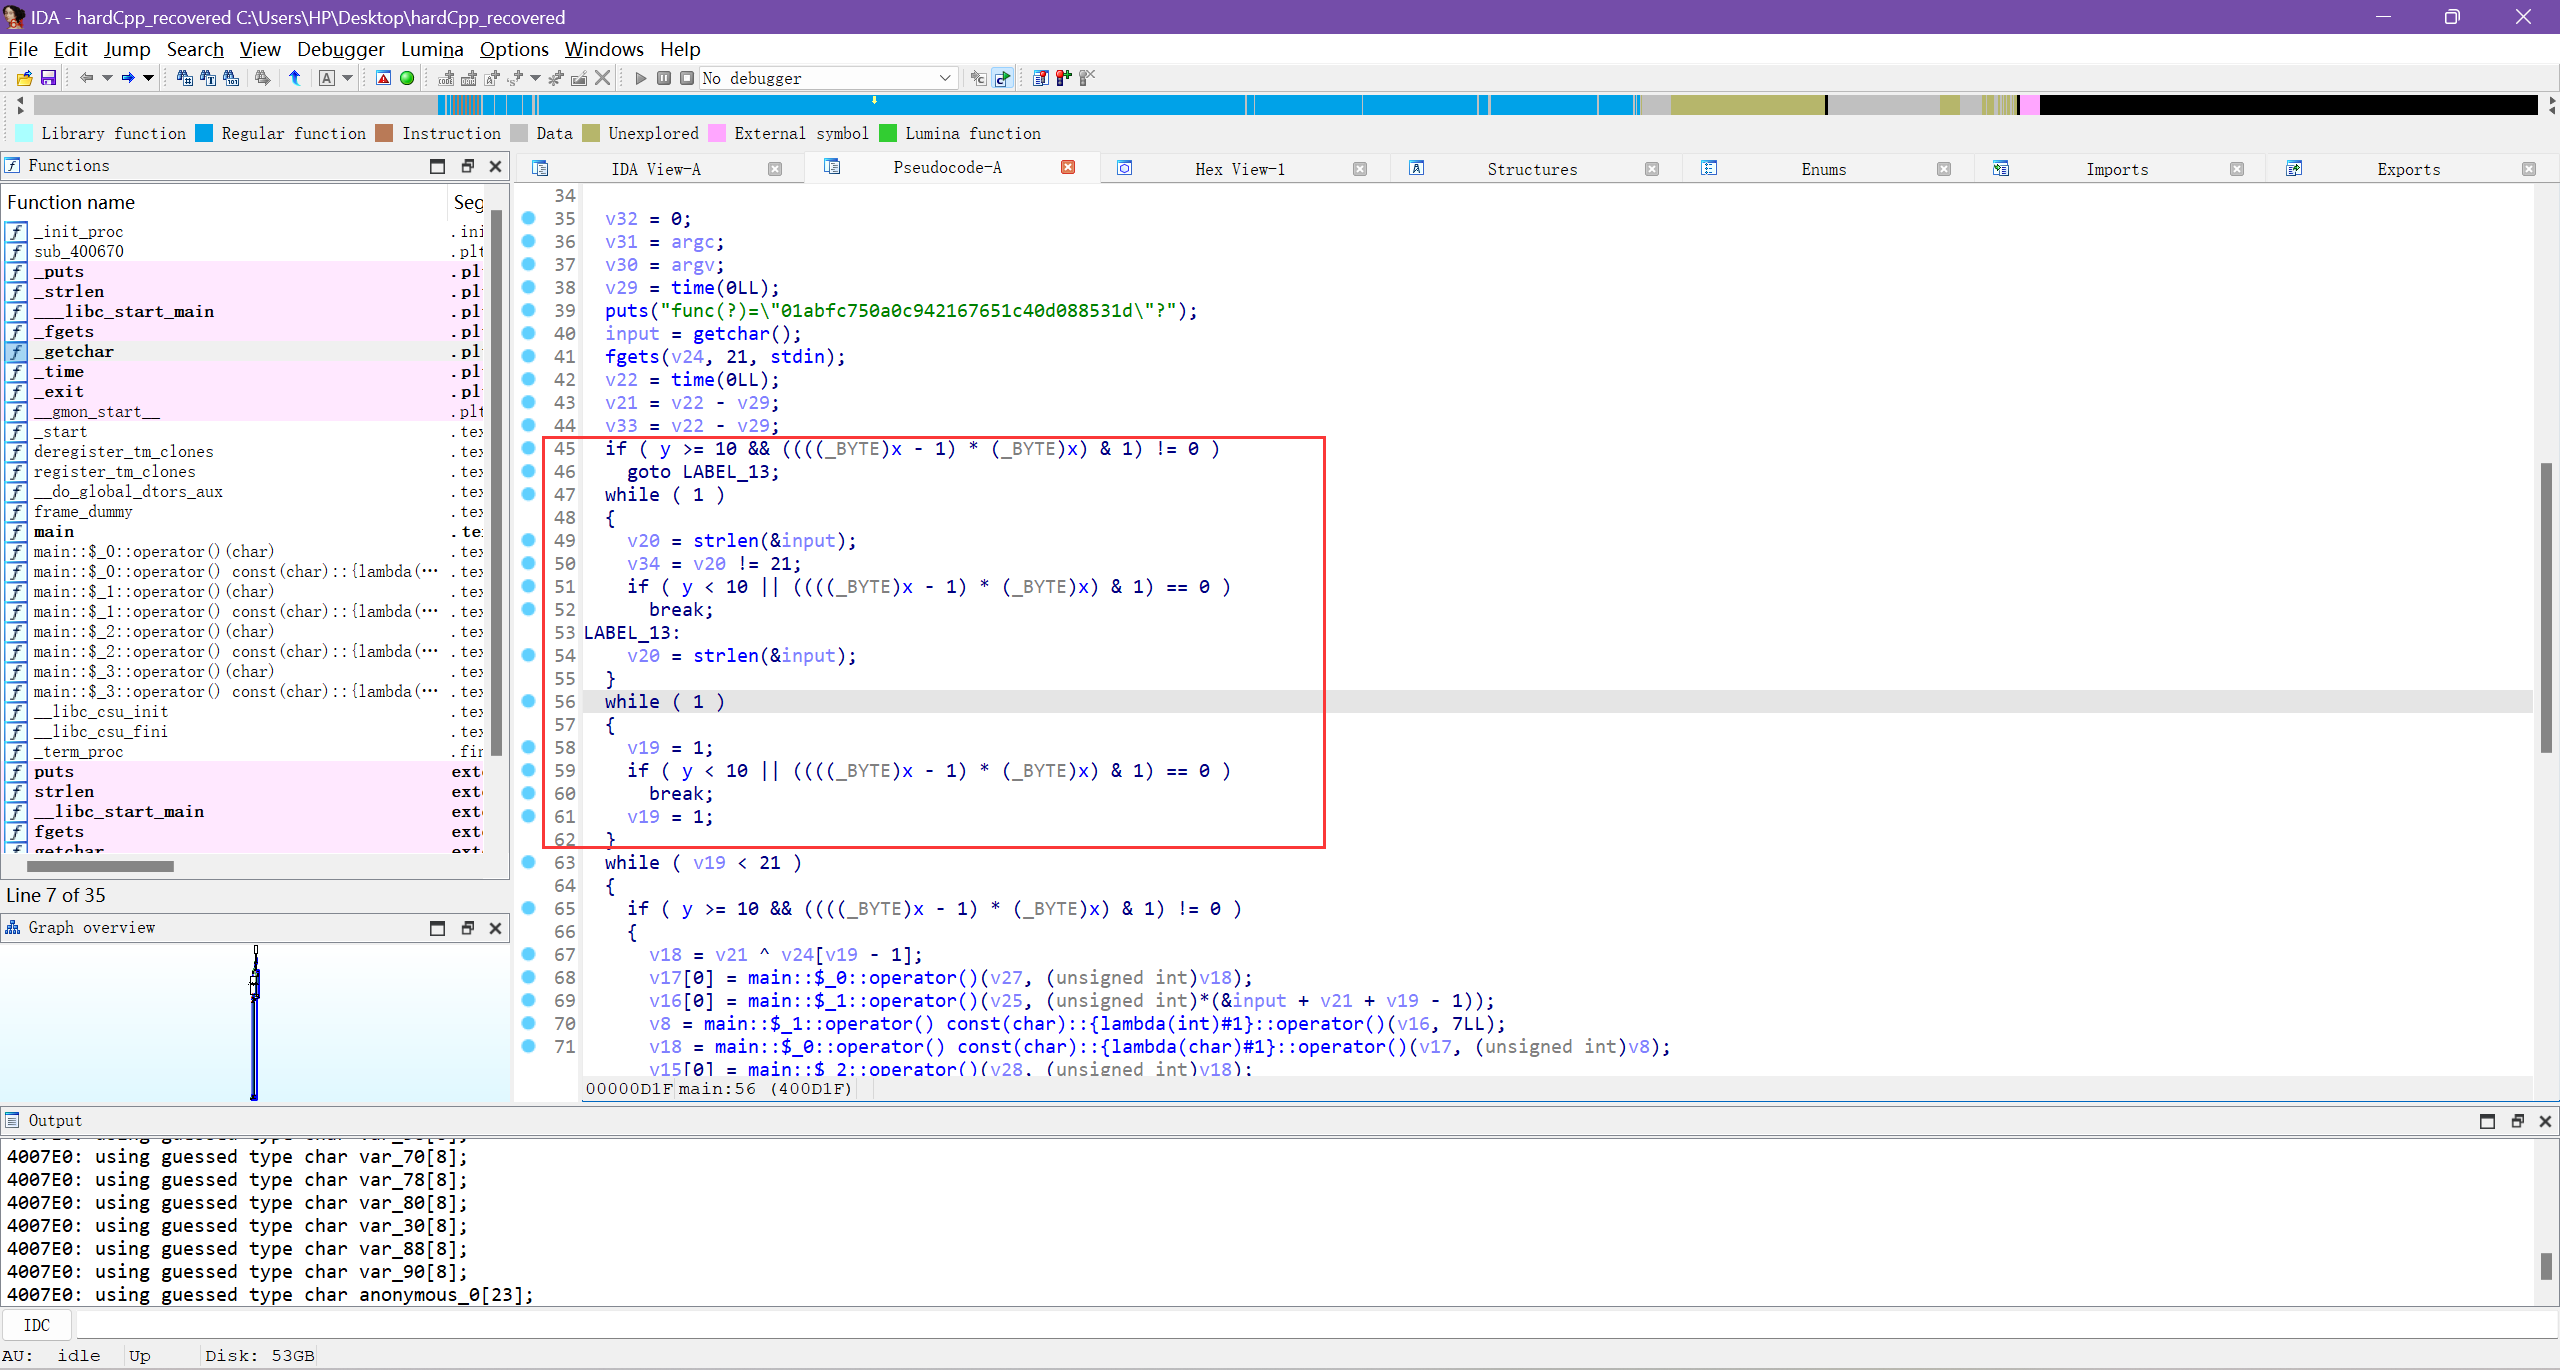
Task: Jump back with the left arrow icon
Action: click(86, 78)
